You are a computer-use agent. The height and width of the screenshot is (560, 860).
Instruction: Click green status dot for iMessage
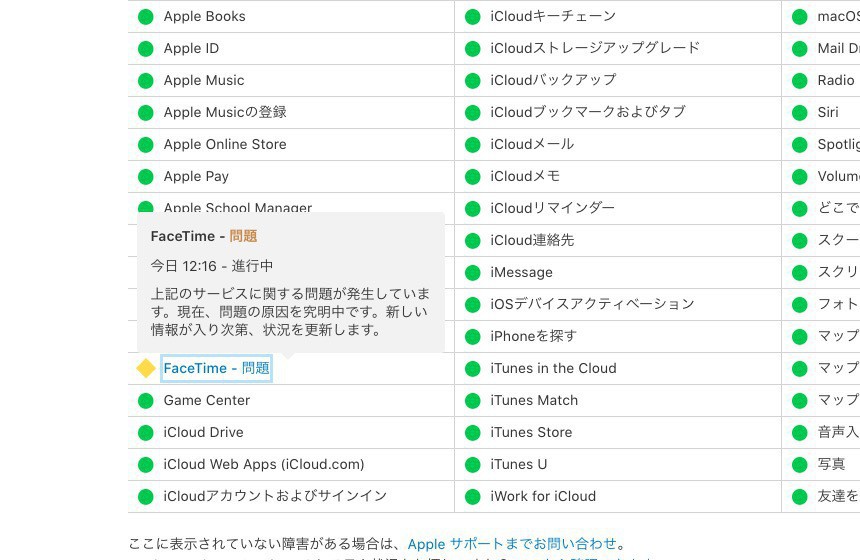(473, 273)
